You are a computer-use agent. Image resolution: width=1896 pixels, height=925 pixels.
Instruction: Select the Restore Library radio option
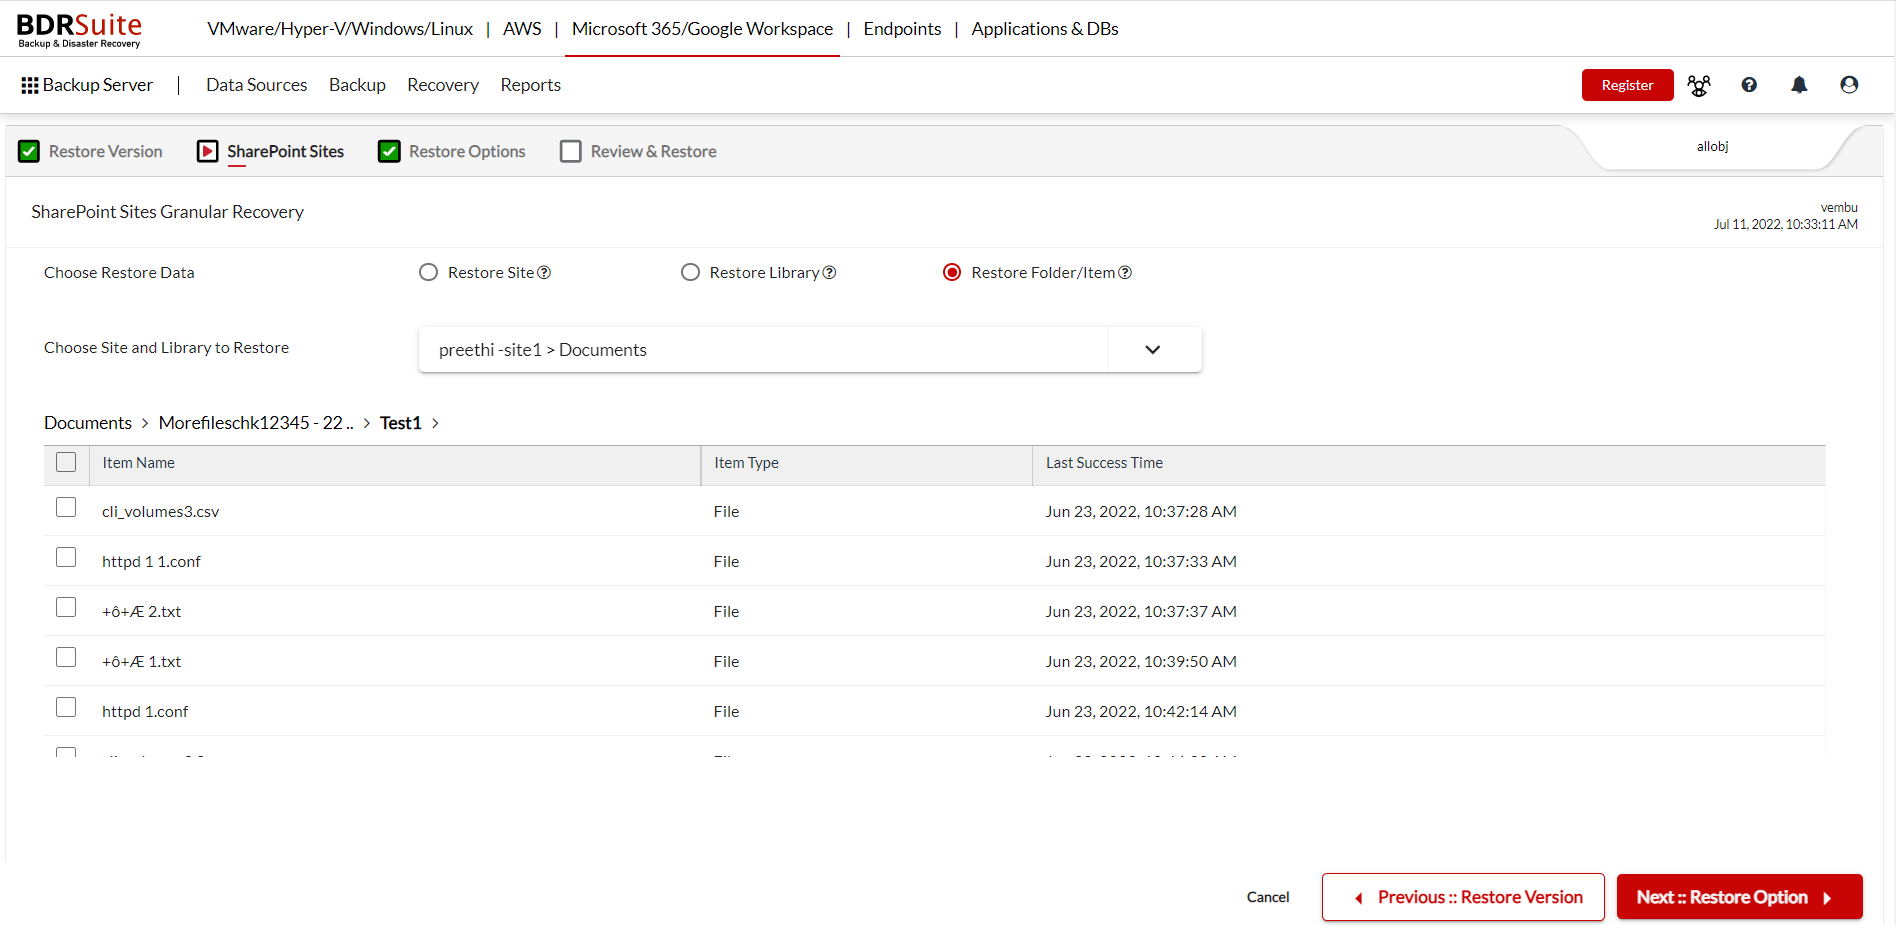click(690, 273)
